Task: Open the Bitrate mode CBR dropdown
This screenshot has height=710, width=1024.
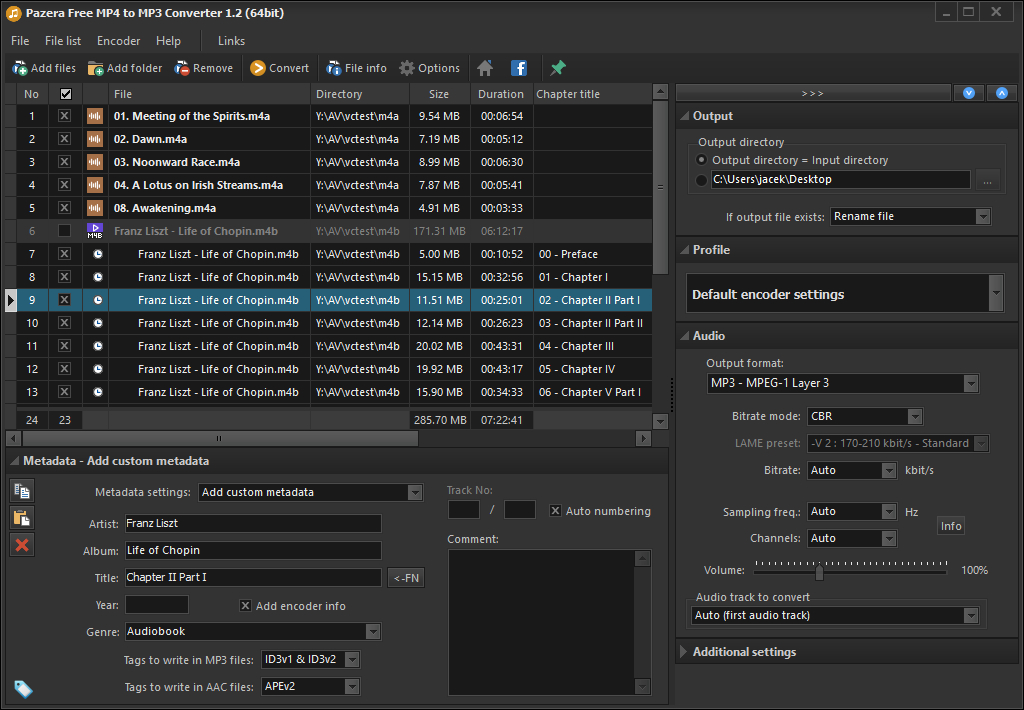Action: point(865,416)
